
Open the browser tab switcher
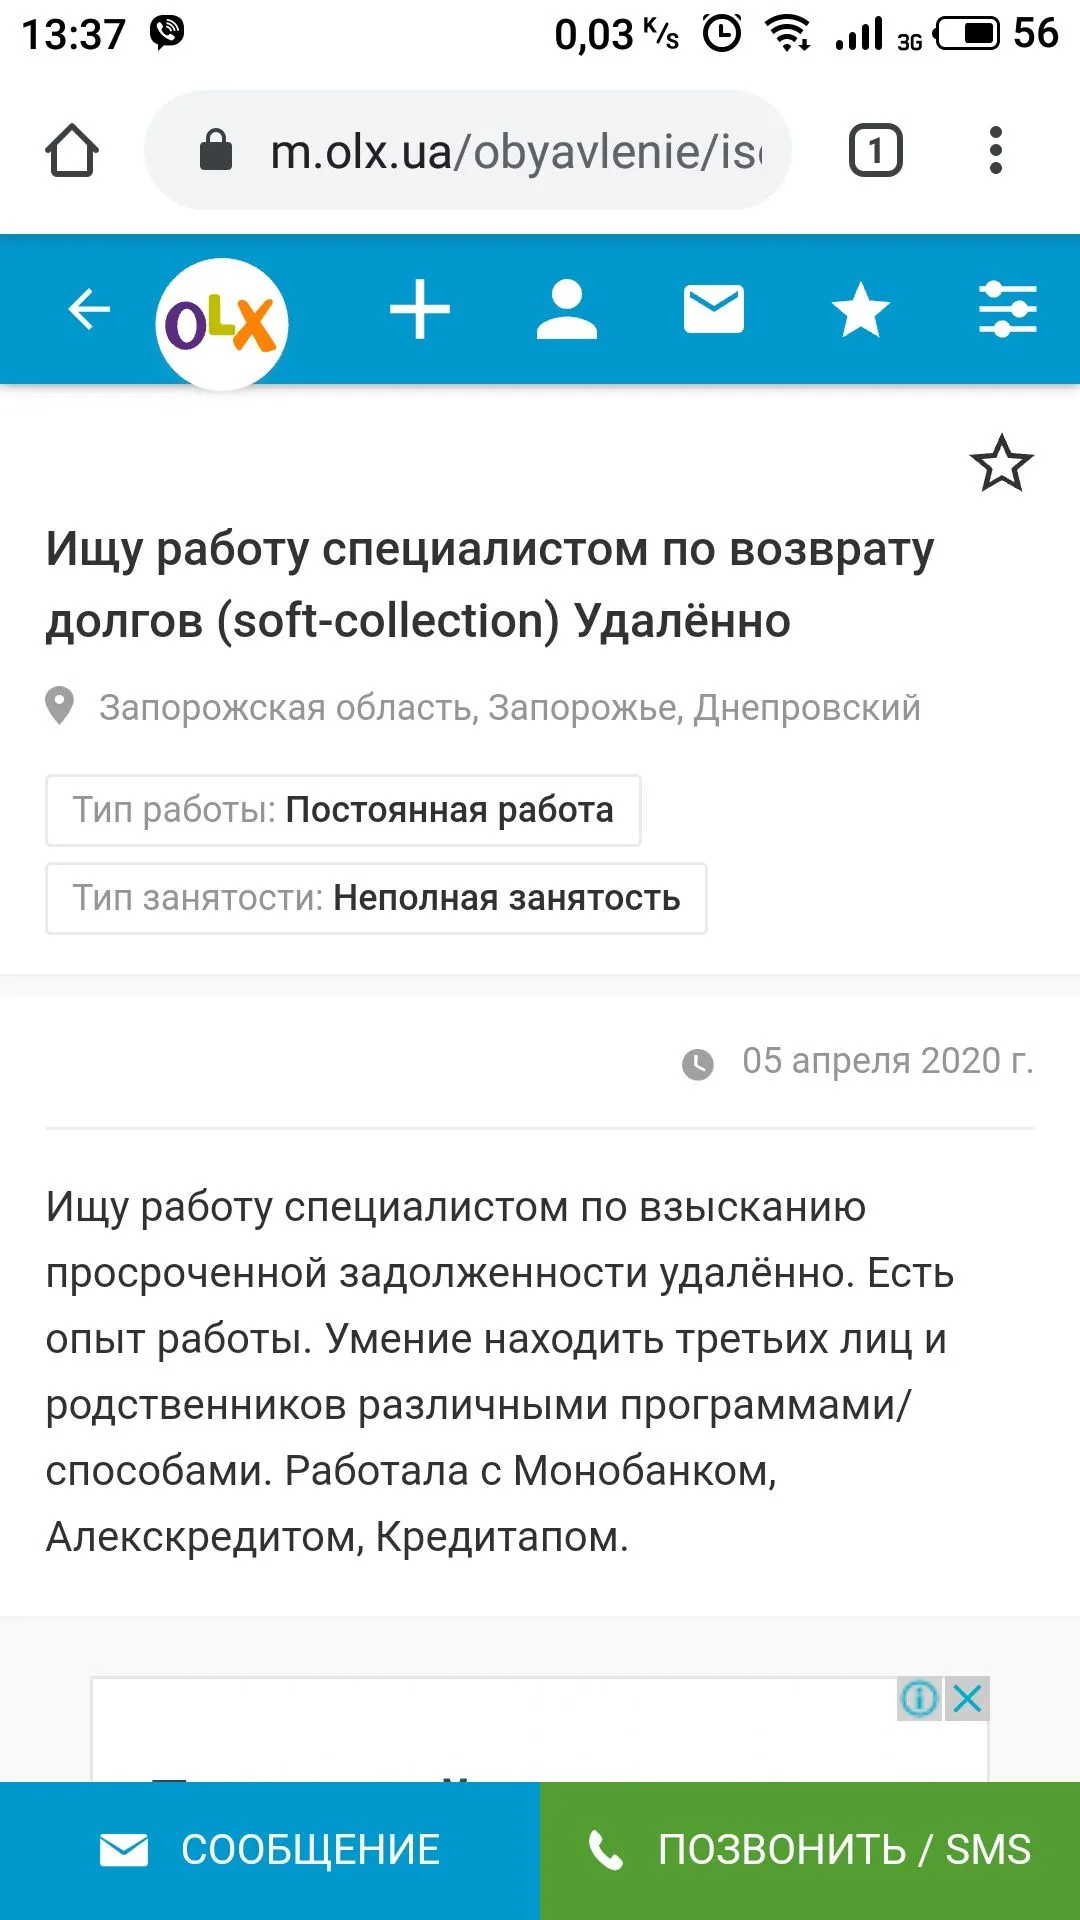875,151
